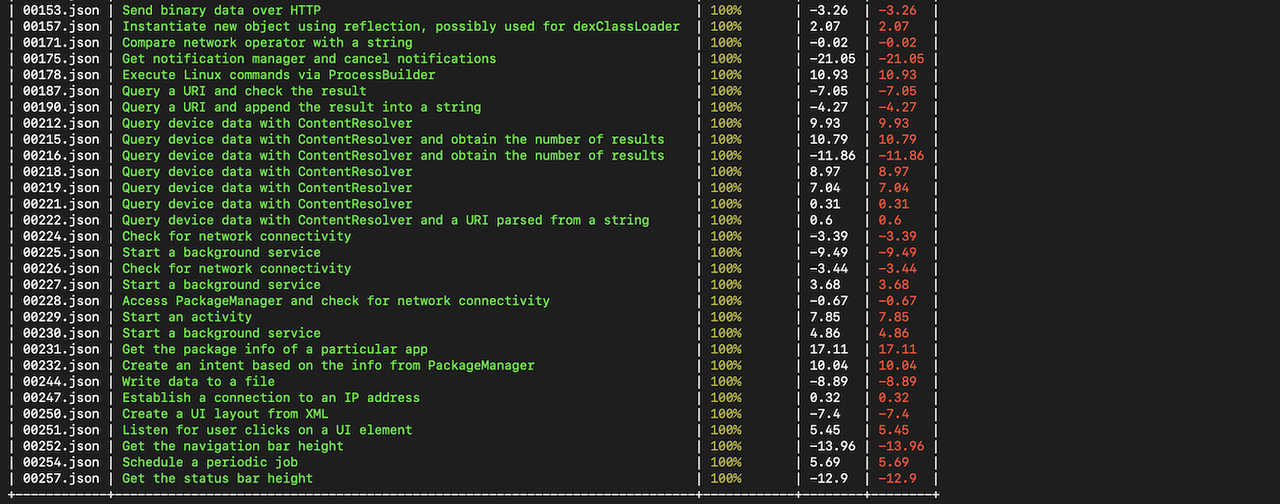Click the white value -8.89

click(829, 381)
